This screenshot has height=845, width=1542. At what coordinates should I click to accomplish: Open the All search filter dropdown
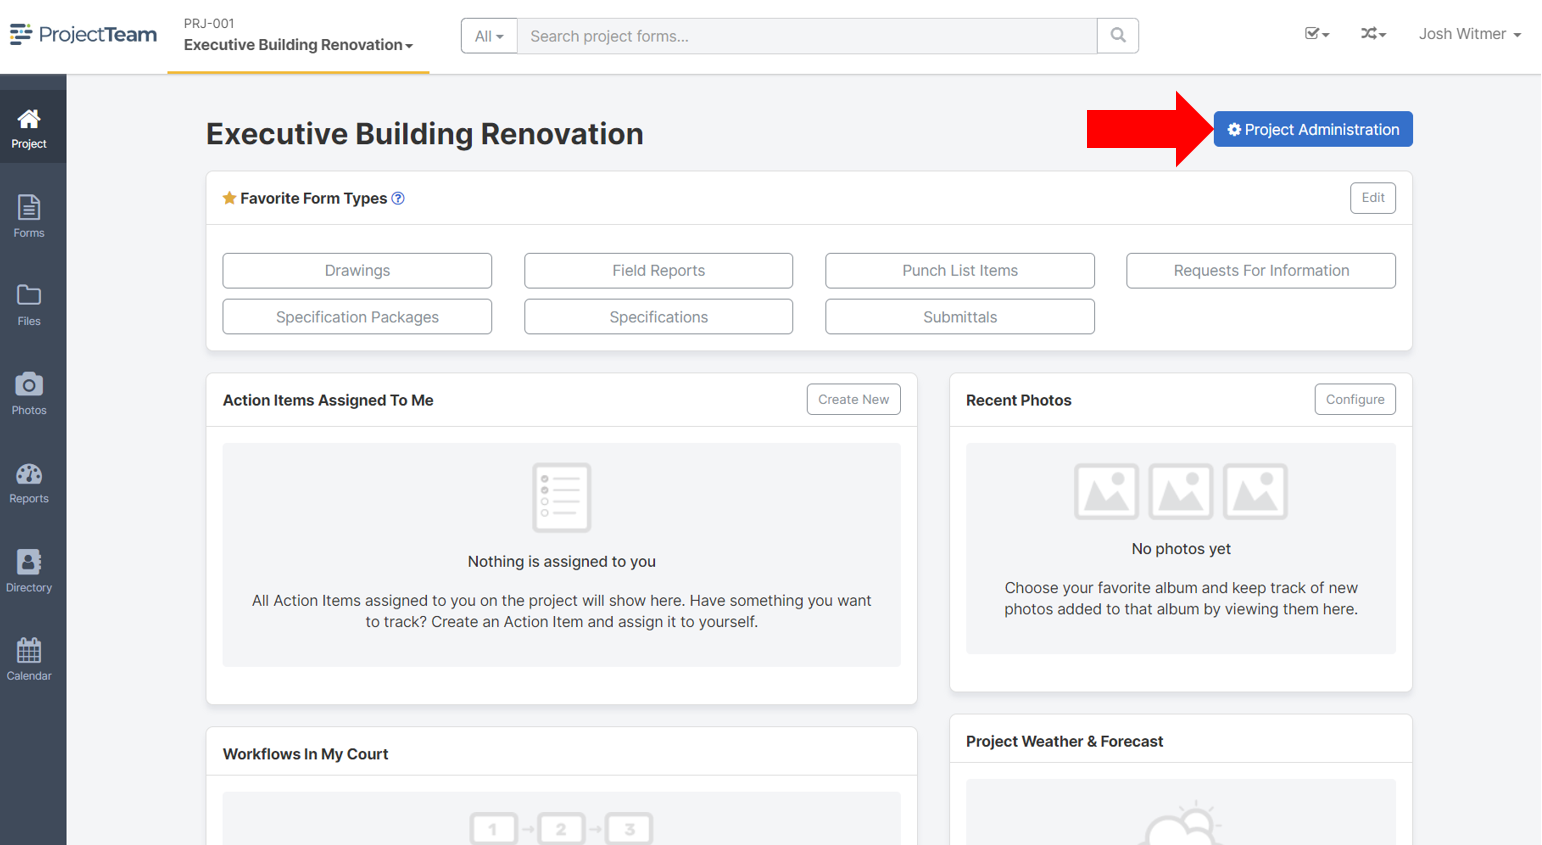coord(489,36)
